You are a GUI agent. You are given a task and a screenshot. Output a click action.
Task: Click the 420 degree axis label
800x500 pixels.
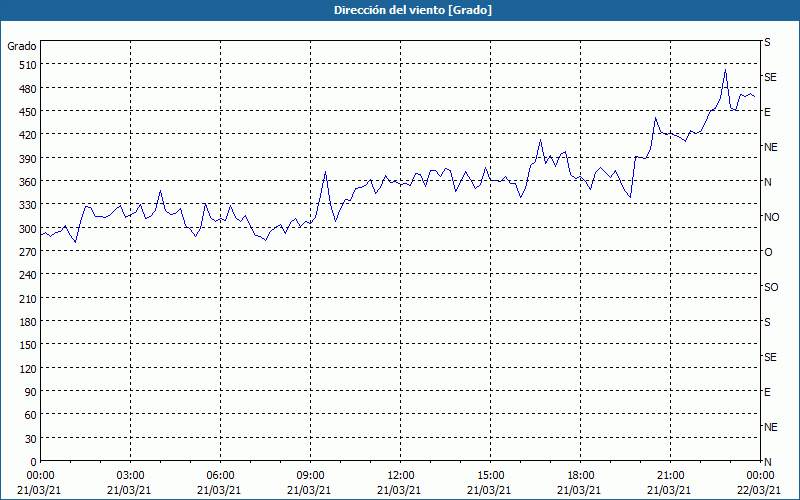28,135
